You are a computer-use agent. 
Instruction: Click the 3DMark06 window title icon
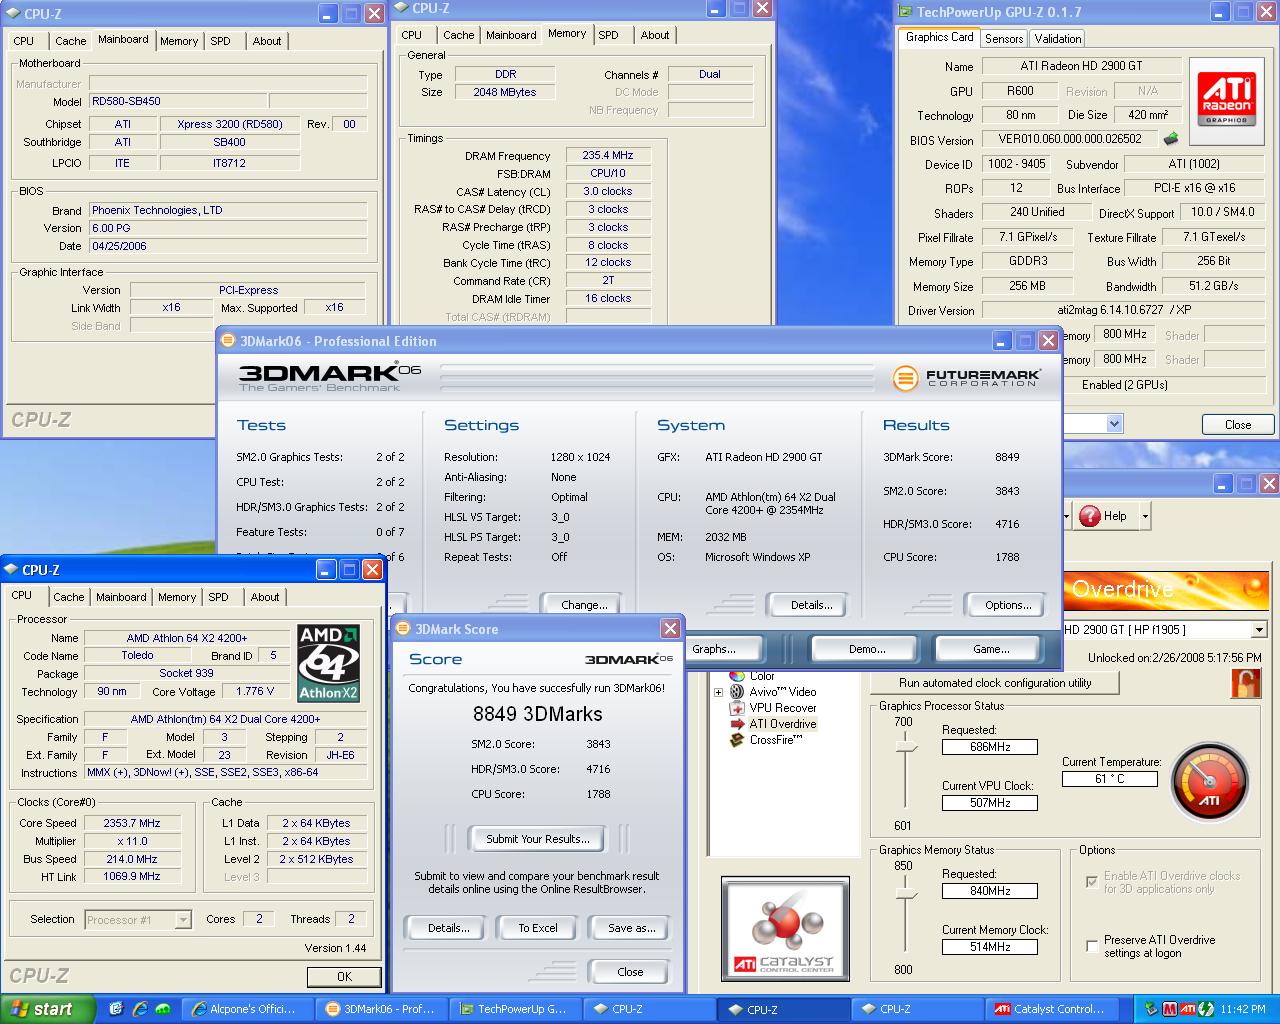click(228, 341)
